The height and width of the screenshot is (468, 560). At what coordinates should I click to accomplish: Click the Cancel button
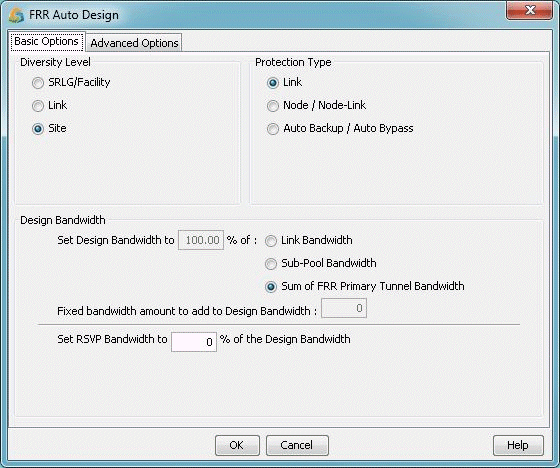point(297,445)
